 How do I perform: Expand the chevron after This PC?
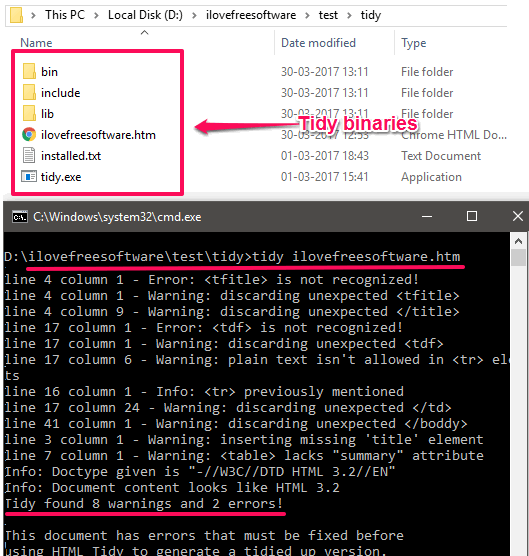point(96,15)
